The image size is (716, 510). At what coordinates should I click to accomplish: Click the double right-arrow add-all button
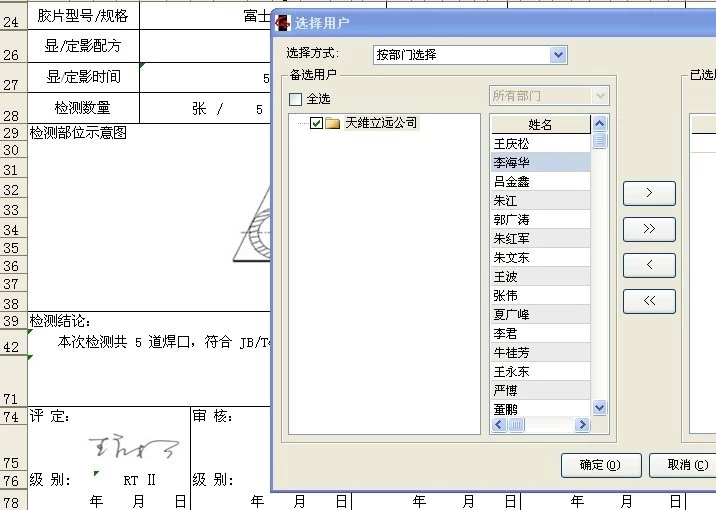pyautogui.click(x=649, y=229)
